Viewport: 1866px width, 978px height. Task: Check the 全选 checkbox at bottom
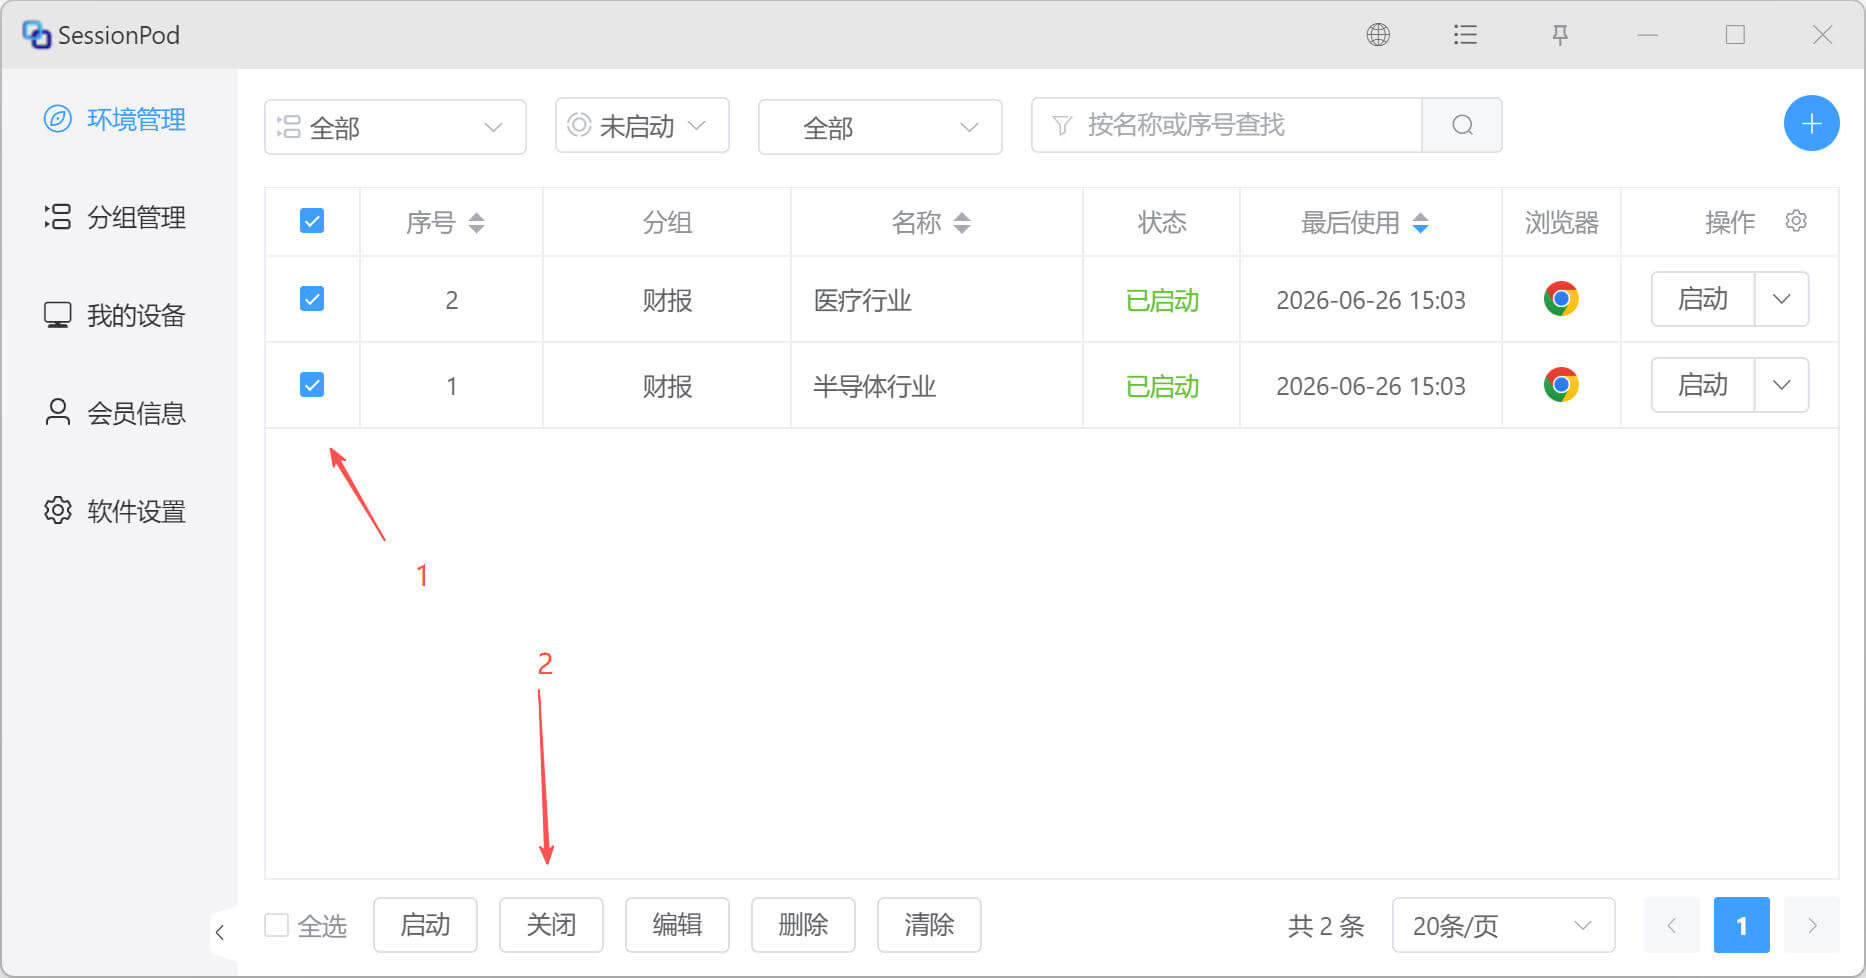tap(277, 925)
